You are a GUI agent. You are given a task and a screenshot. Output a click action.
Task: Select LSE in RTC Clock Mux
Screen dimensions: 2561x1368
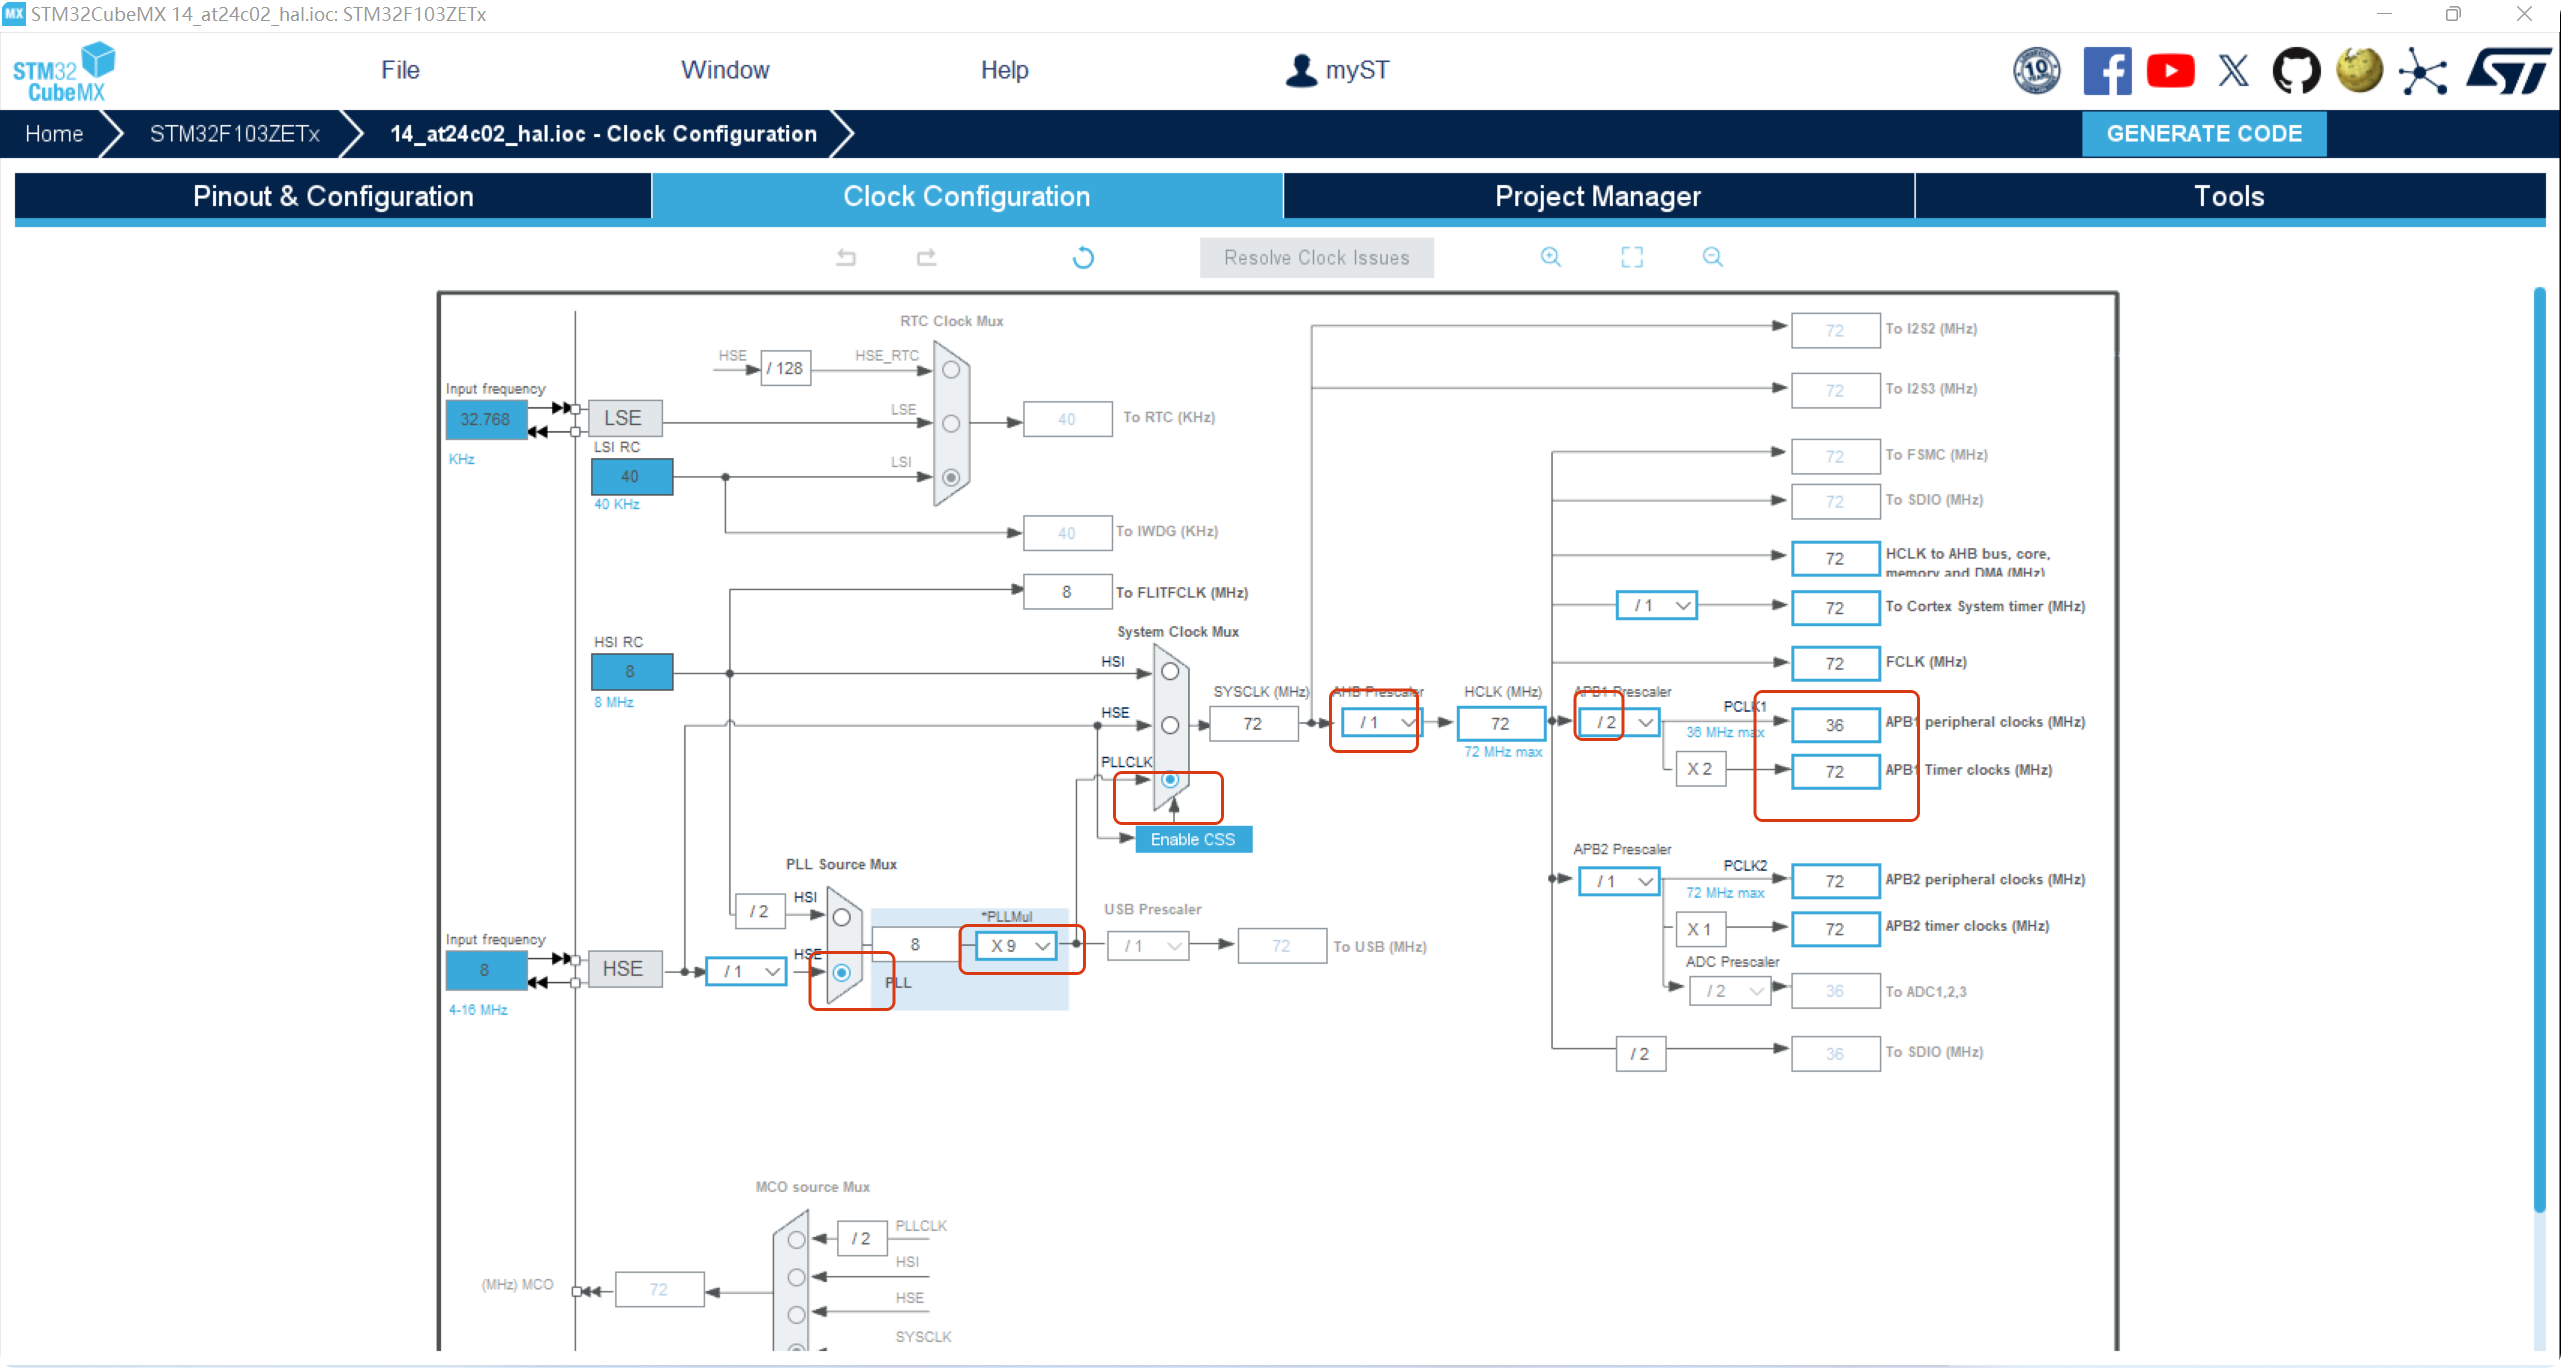pyautogui.click(x=951, y=423)
